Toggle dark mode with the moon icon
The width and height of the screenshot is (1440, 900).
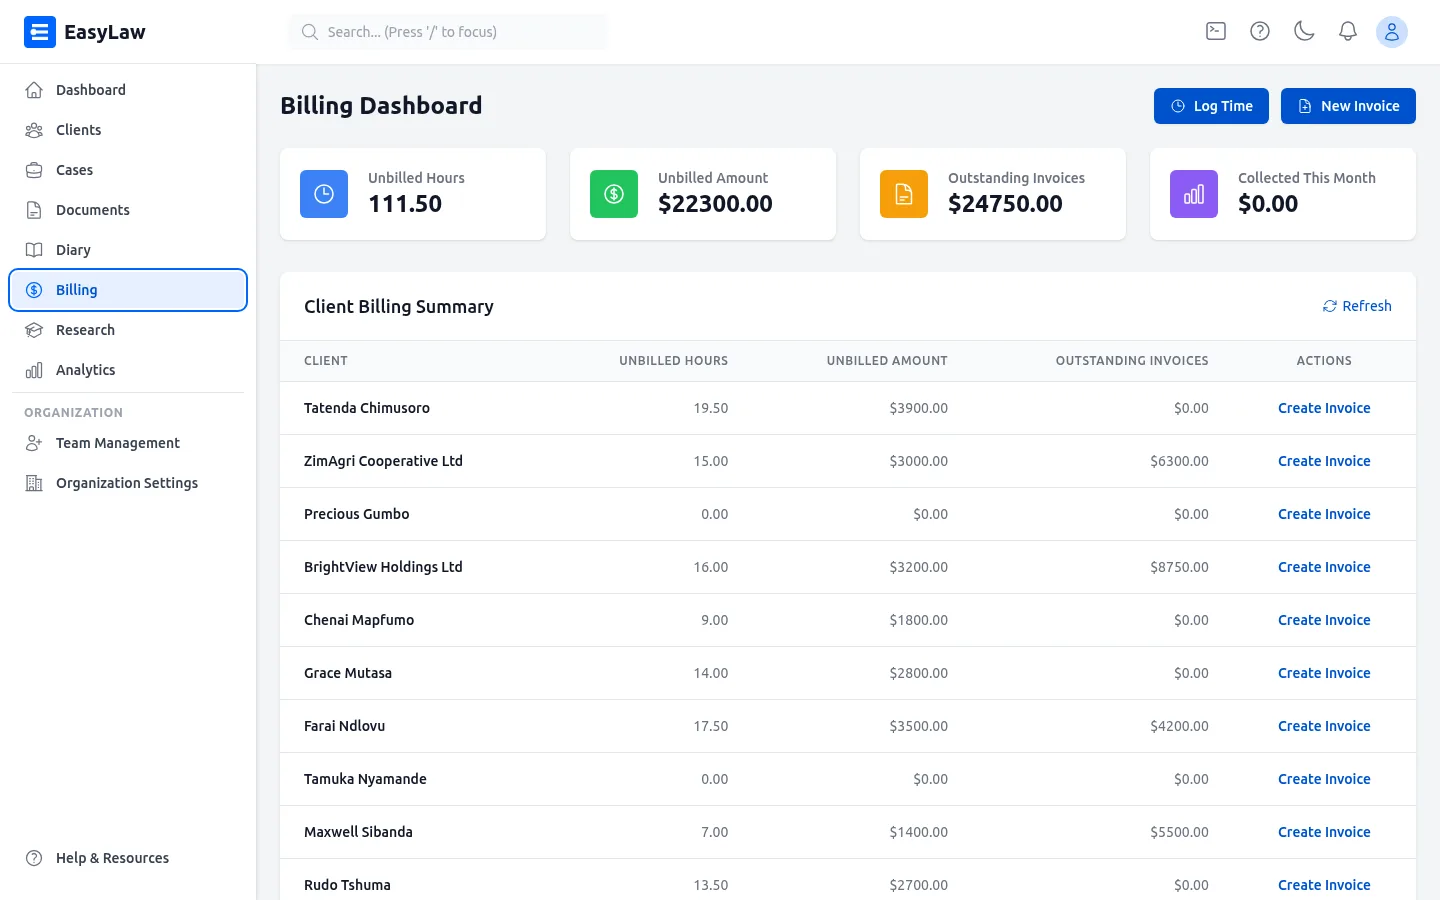point(1303,31)
